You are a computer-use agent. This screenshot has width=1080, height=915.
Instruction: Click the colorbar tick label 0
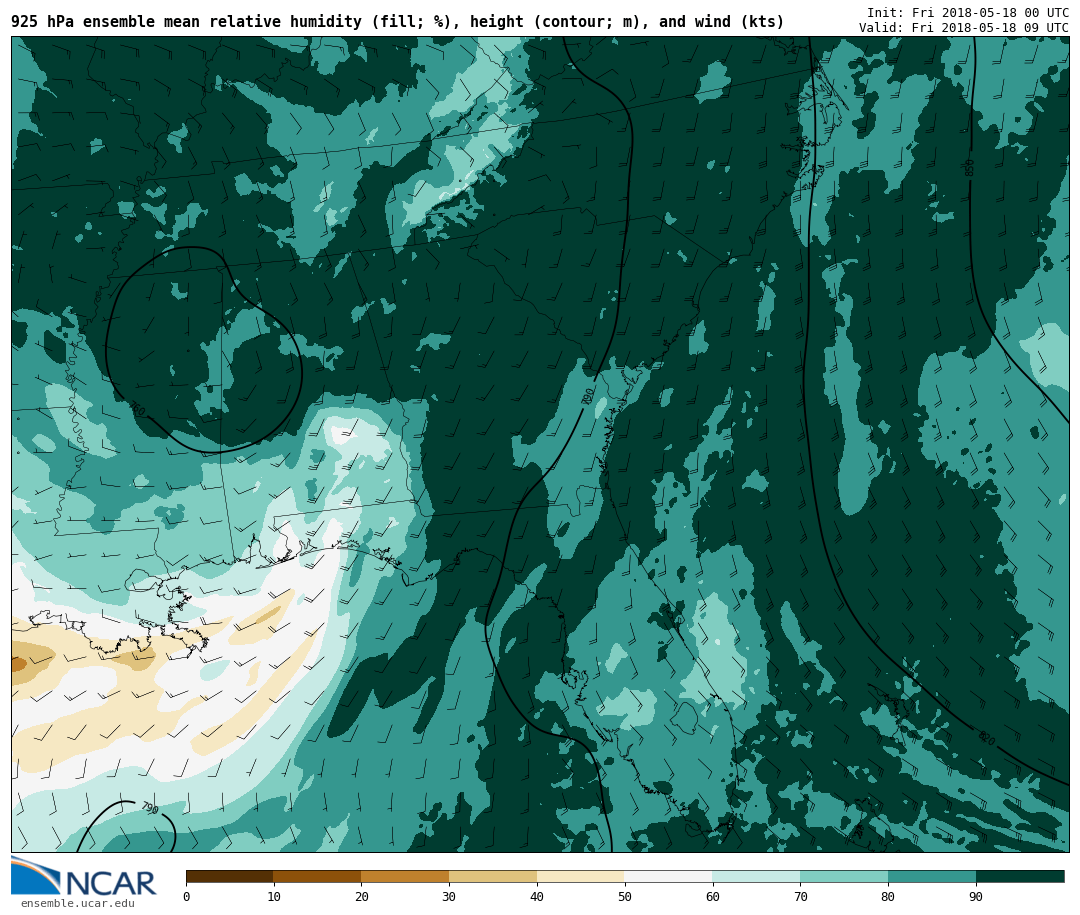click(x=187, y=896)
